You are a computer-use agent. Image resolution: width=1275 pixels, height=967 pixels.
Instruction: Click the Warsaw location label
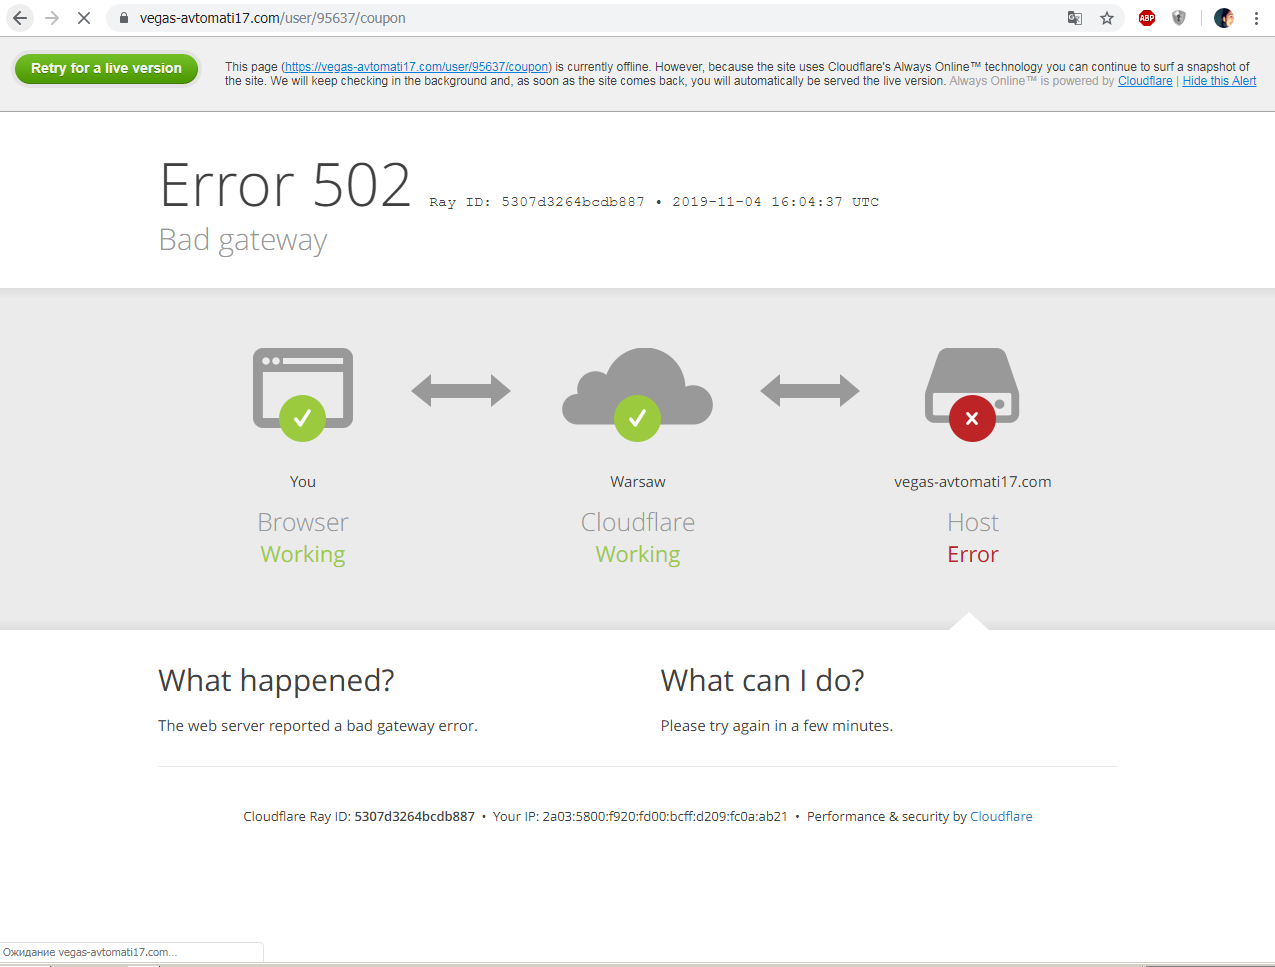coord(638,482)
